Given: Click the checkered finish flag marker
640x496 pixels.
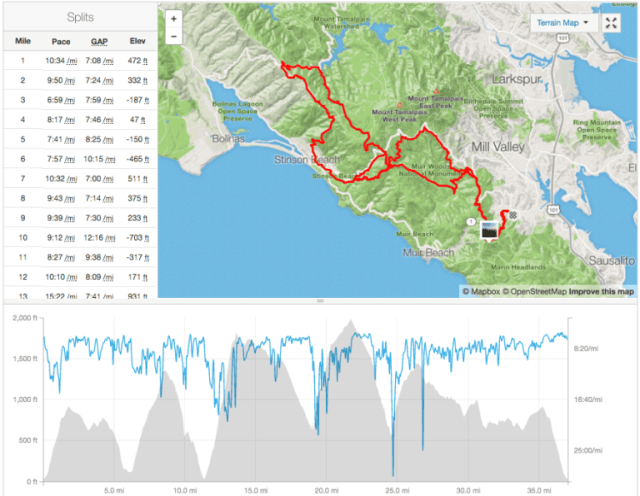Looking at the screenshot, I should [x=513, y=215].
